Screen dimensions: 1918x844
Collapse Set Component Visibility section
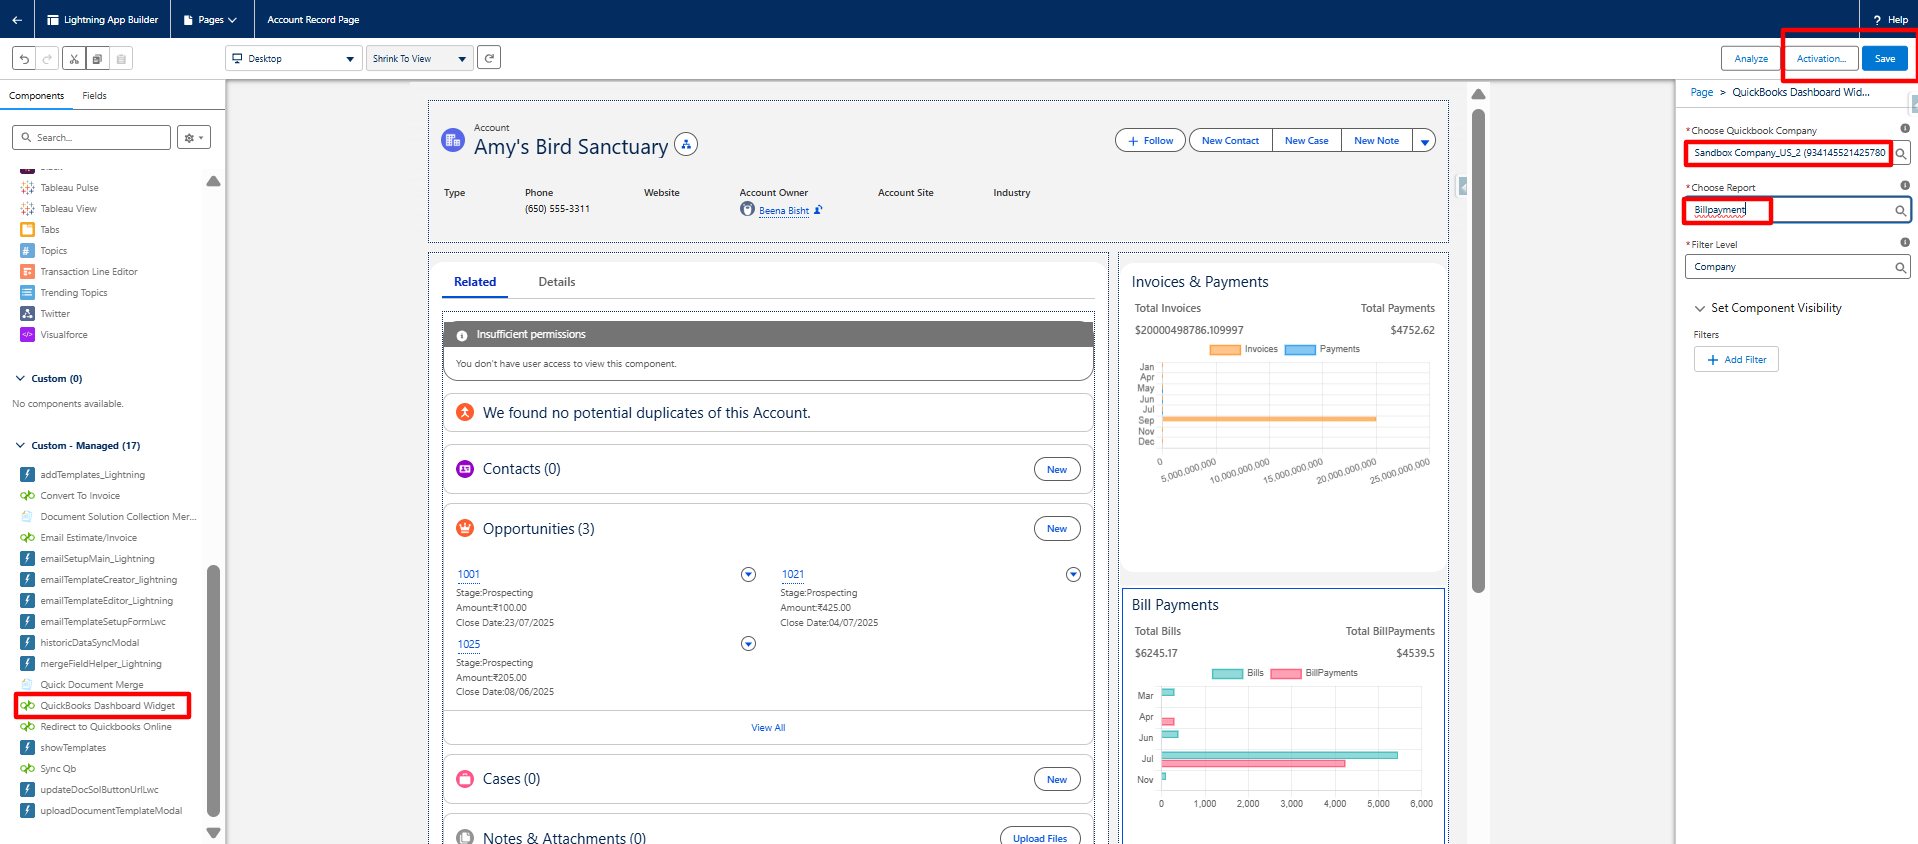pyautogui.click(x=1700, y=309)
